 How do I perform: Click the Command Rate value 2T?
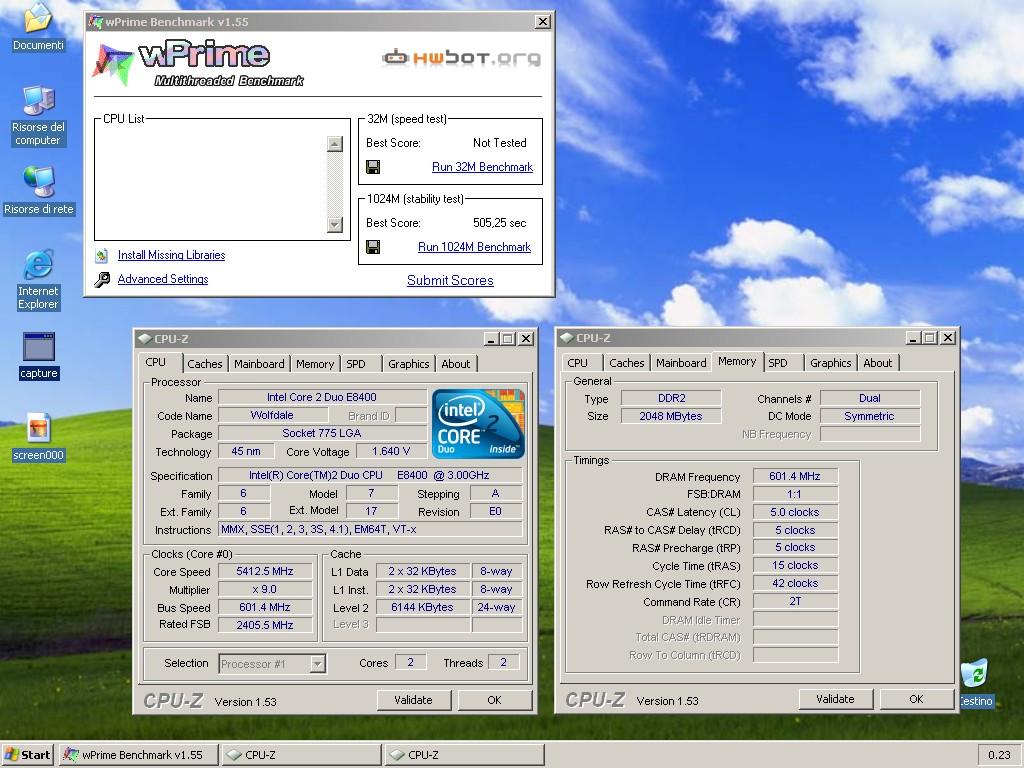[795, 601]
